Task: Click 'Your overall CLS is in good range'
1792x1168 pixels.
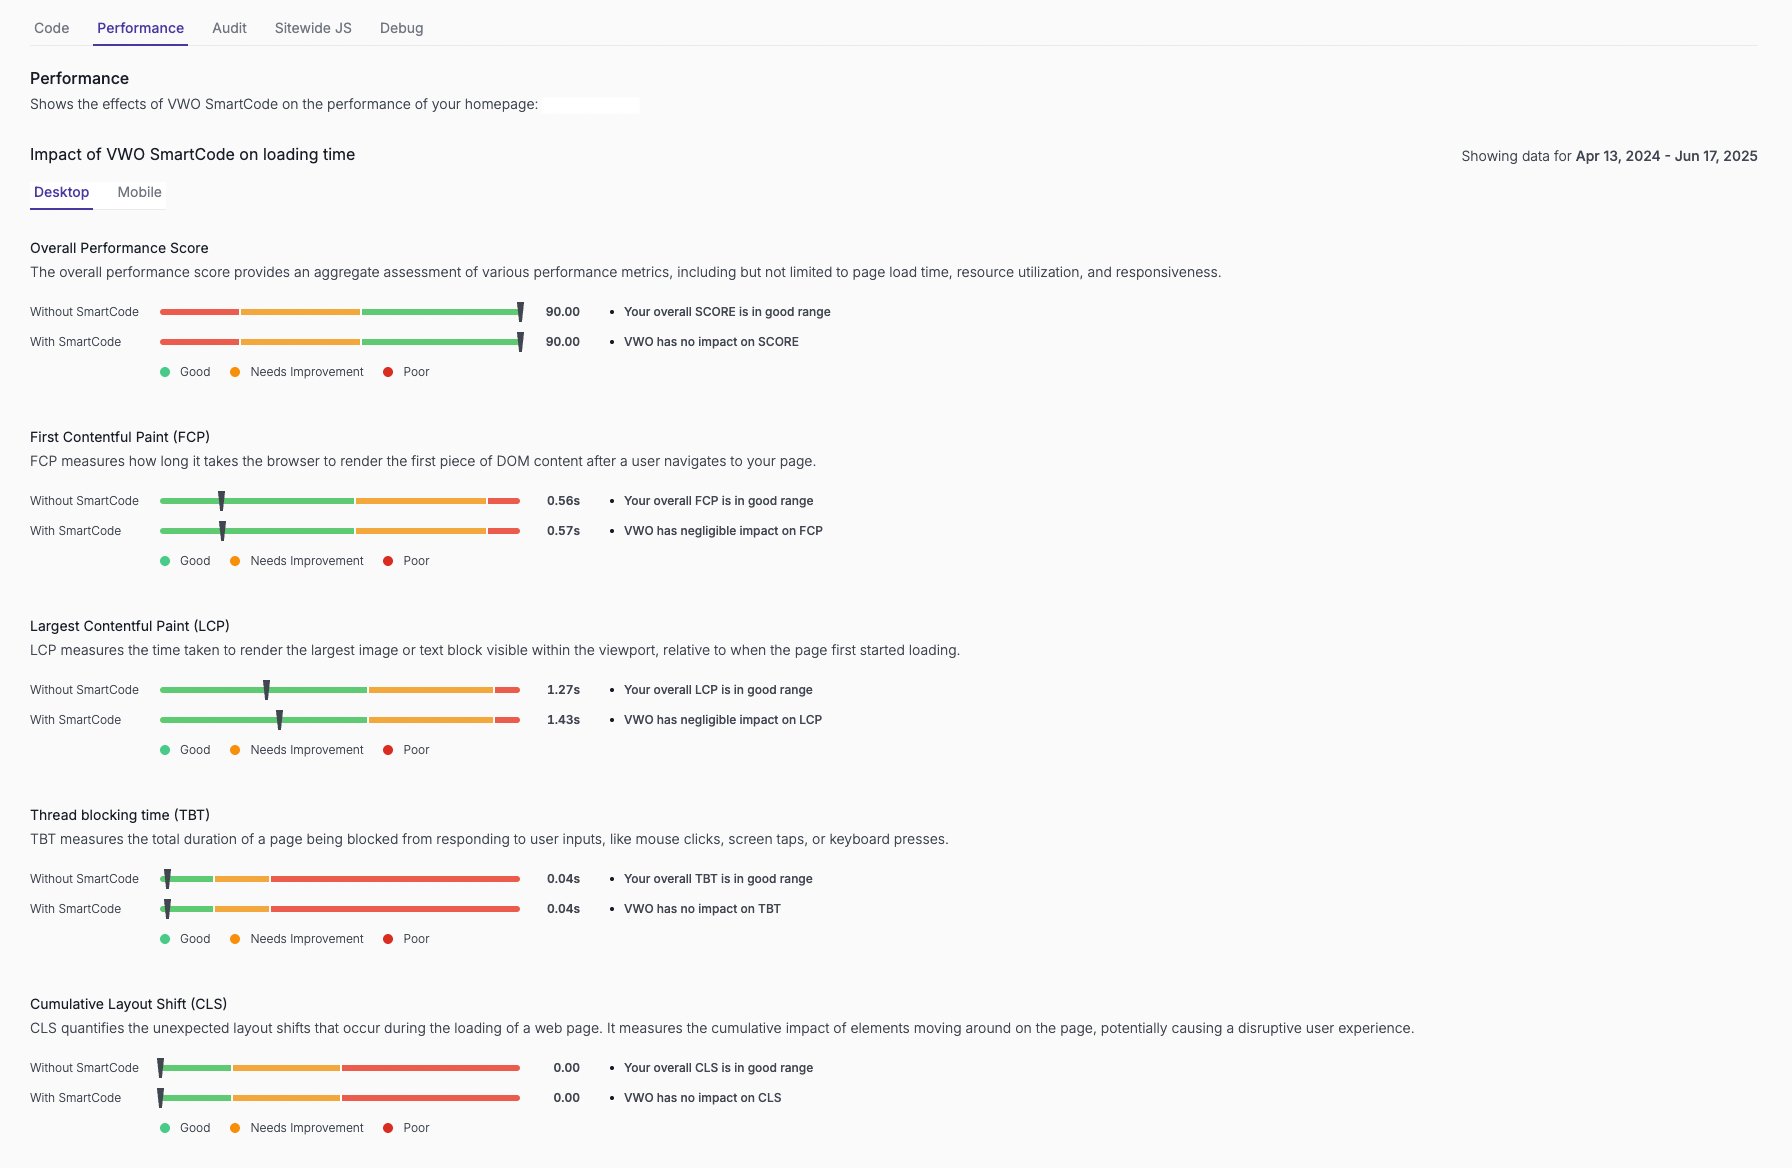Action: tap(718, 1068)
